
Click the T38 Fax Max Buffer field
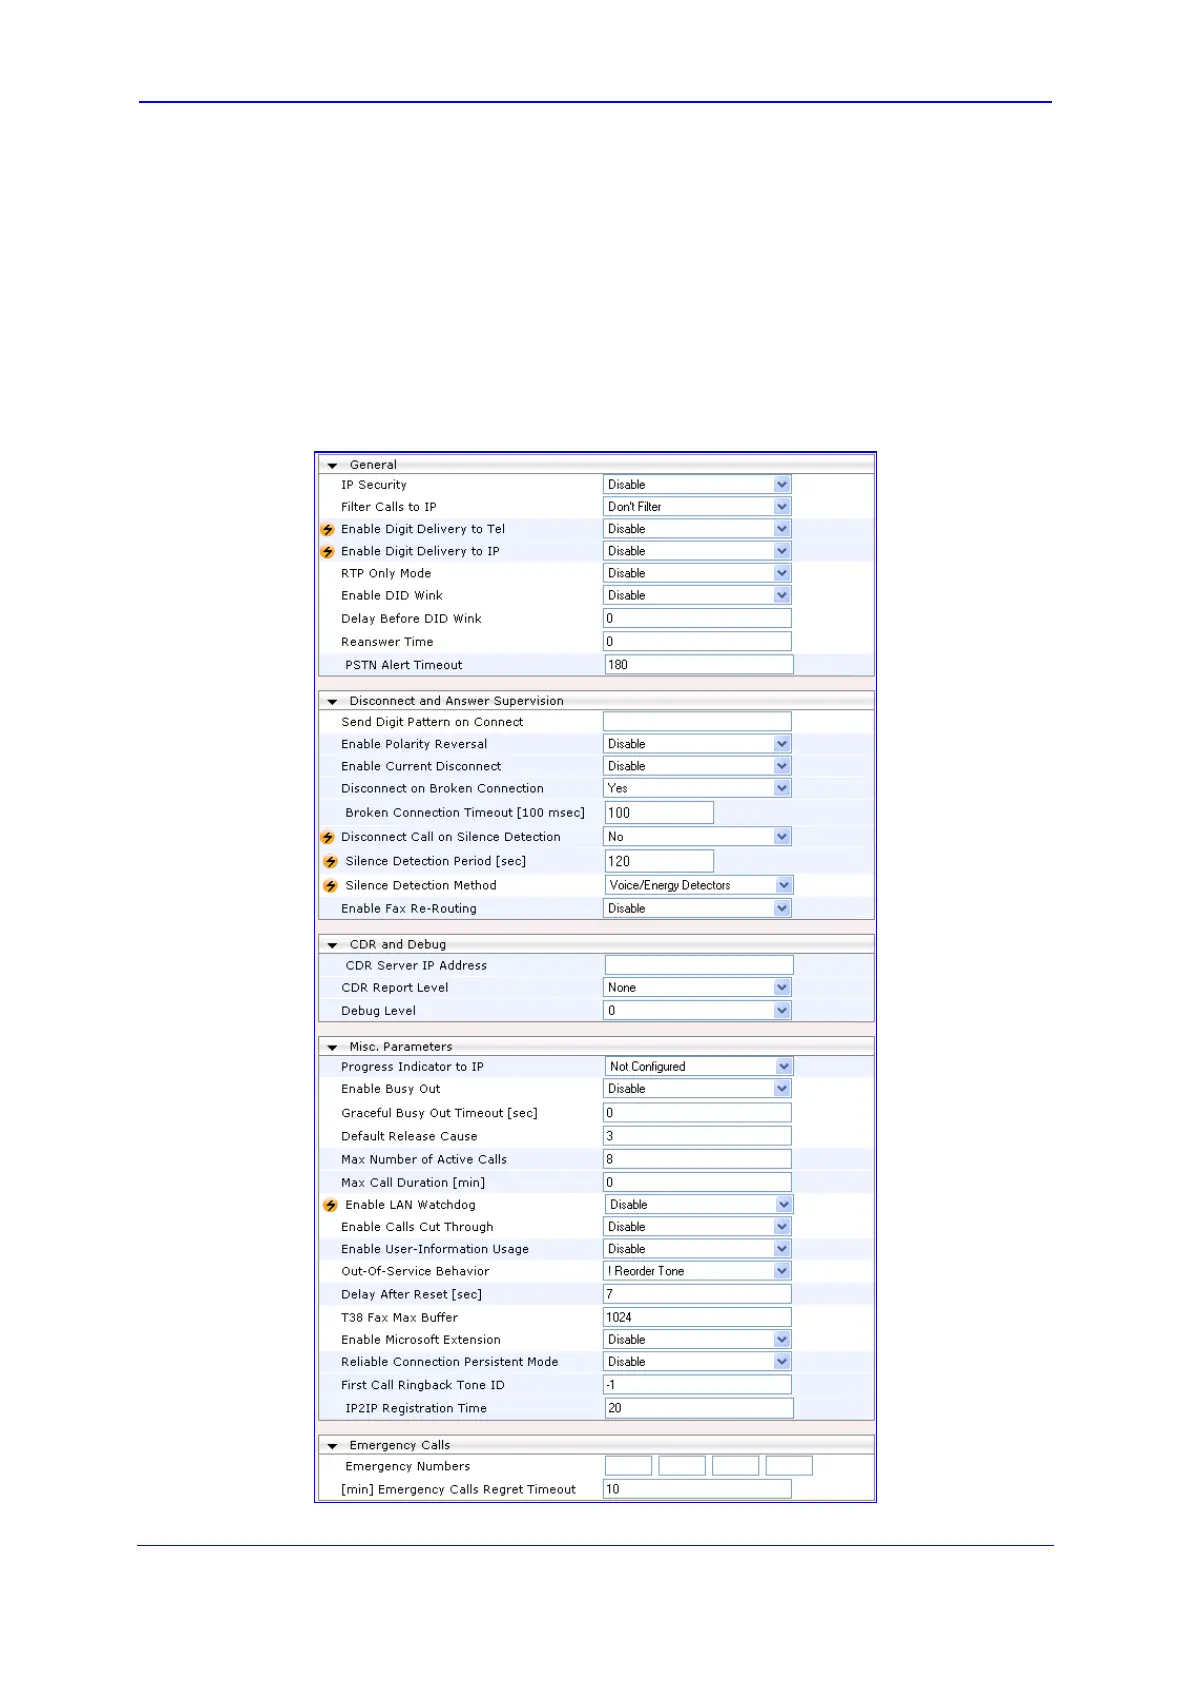(x=697, y=1318)
